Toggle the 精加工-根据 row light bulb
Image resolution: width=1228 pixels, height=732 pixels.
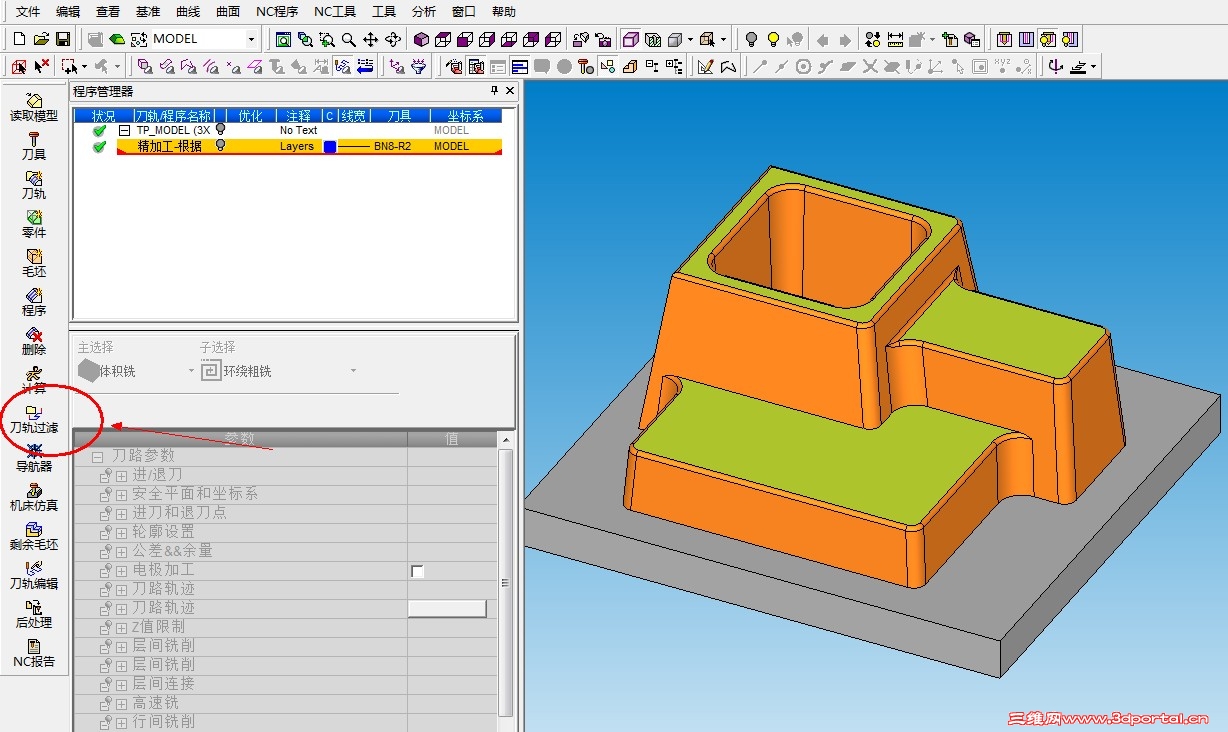(221, 145)
